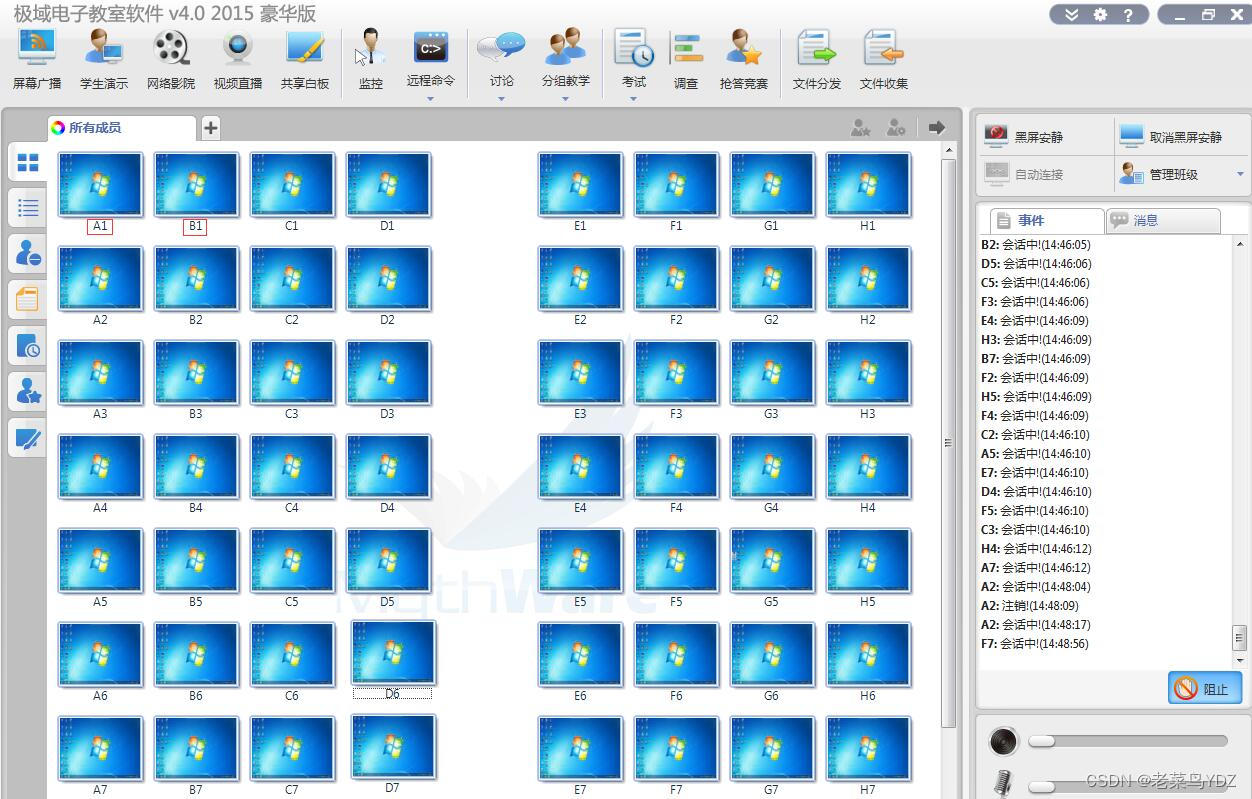Select student thumbnail B1

point(196,184)
